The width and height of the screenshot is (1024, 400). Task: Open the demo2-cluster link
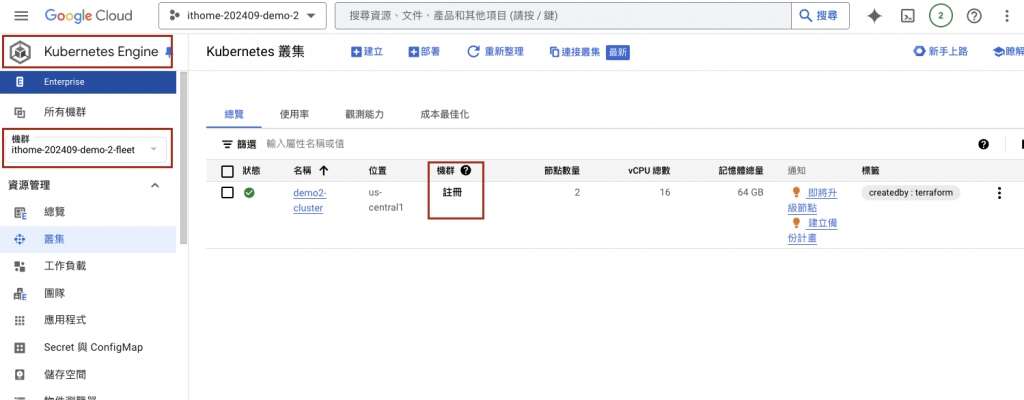310,201
